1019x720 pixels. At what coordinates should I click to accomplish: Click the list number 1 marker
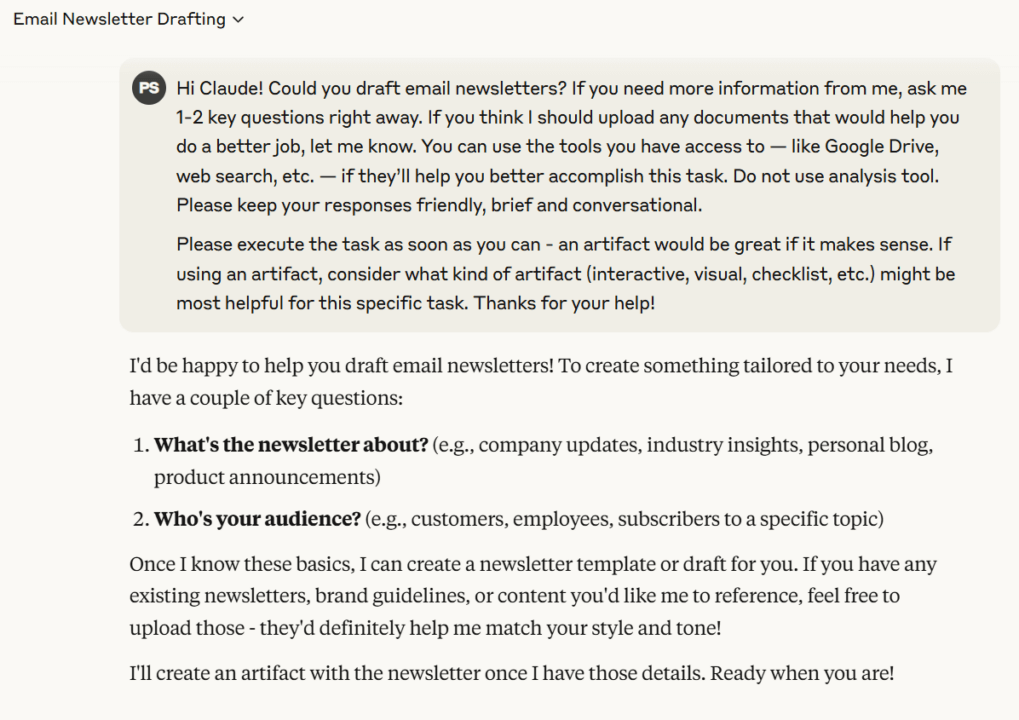click(141, 445)
